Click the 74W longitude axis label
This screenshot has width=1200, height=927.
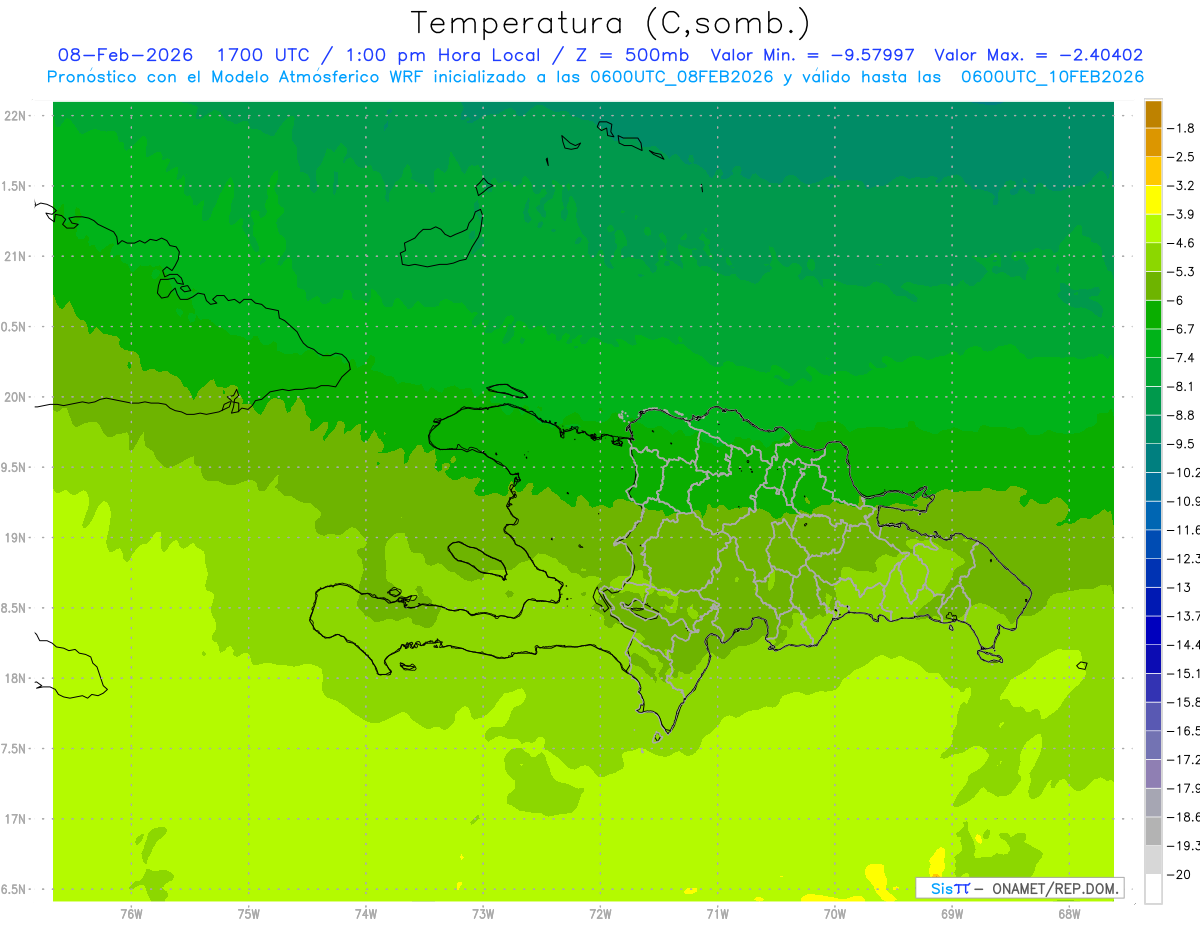[x=365, y=914]
